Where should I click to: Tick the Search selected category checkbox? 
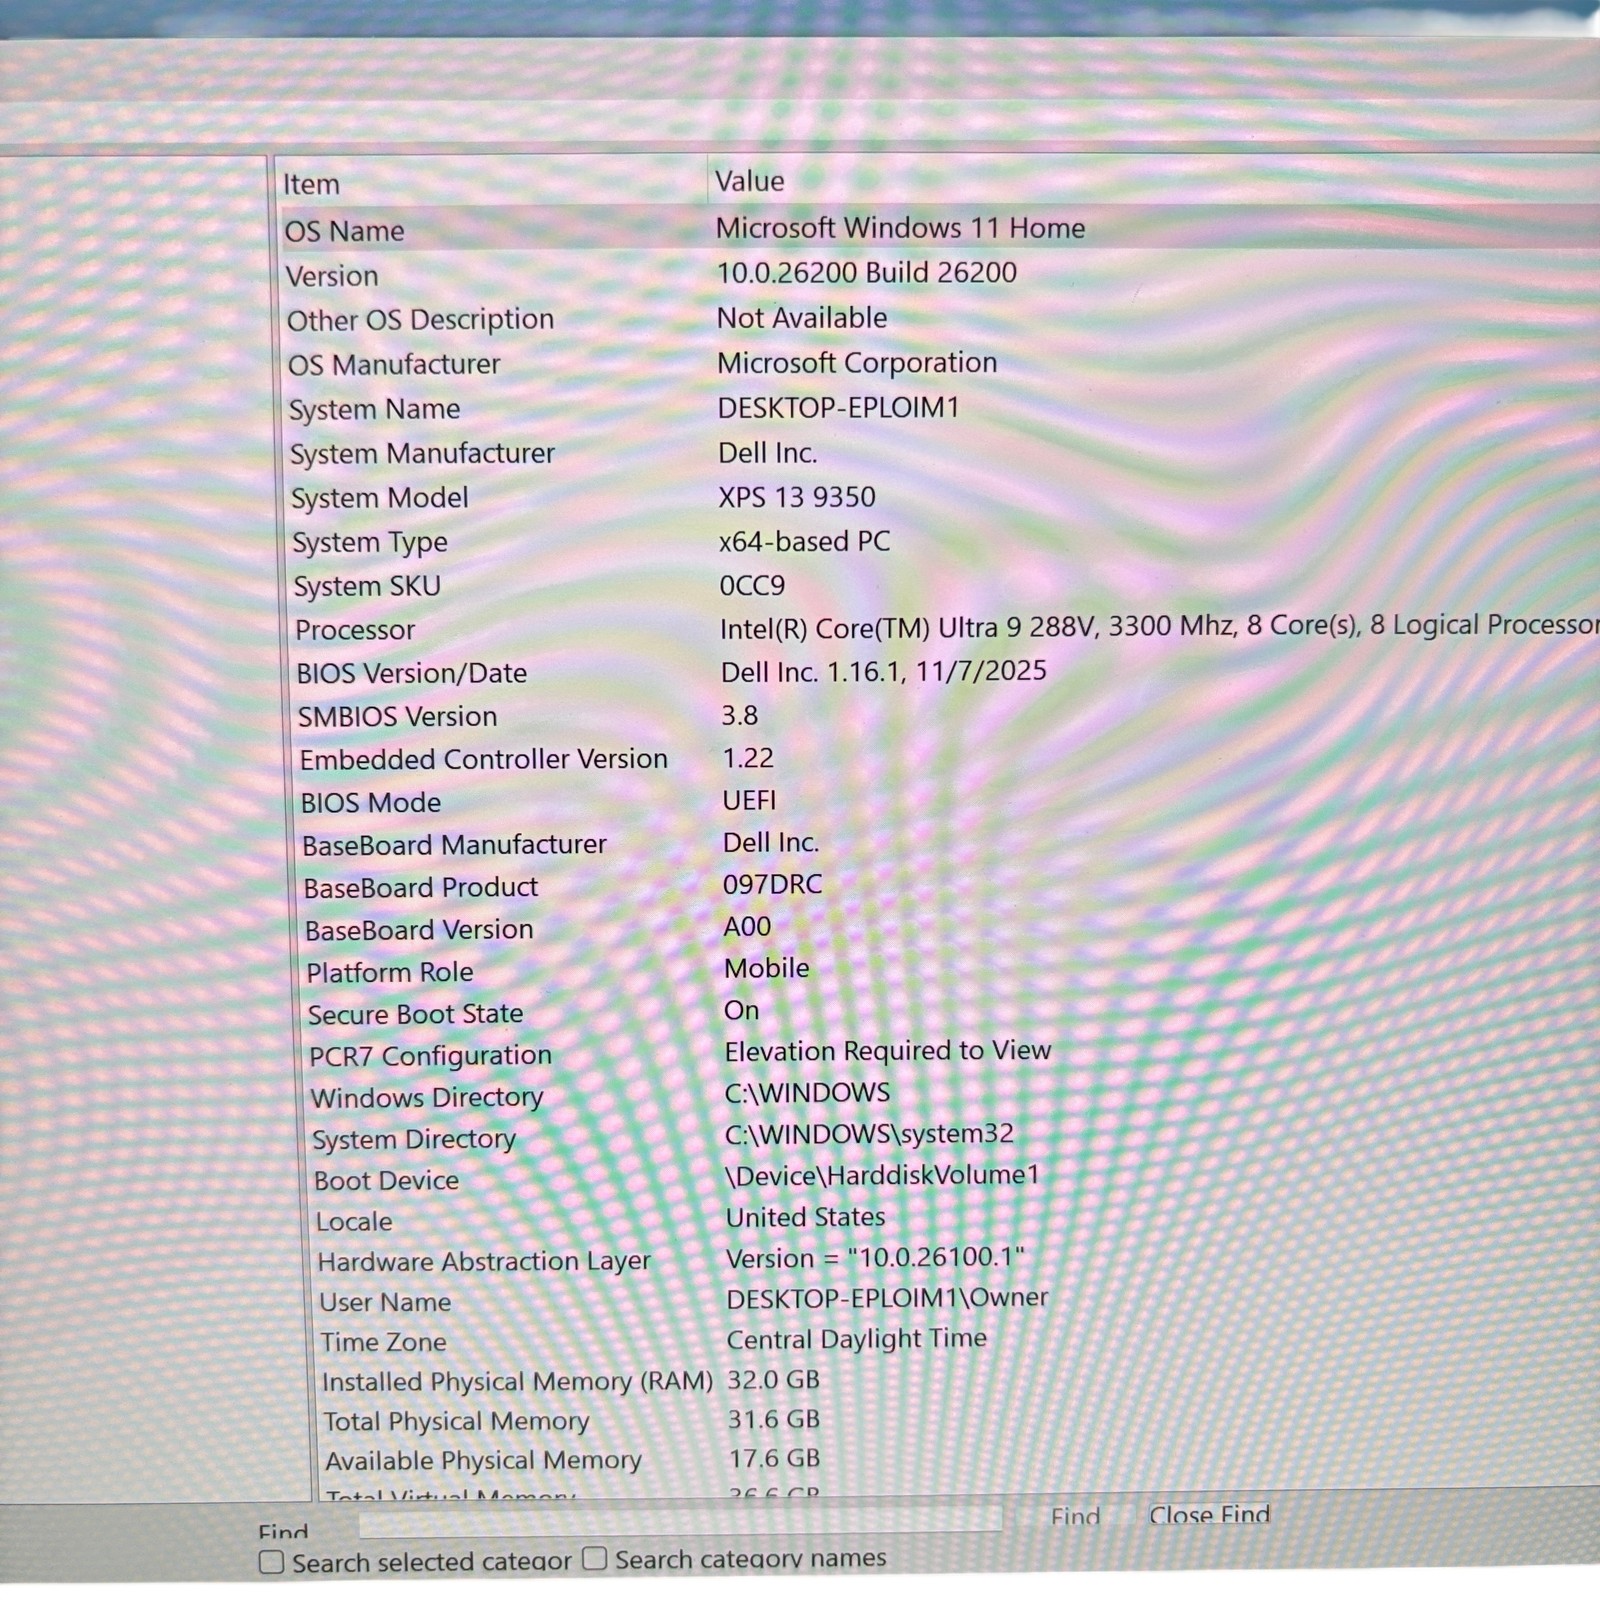(271, 1562)
